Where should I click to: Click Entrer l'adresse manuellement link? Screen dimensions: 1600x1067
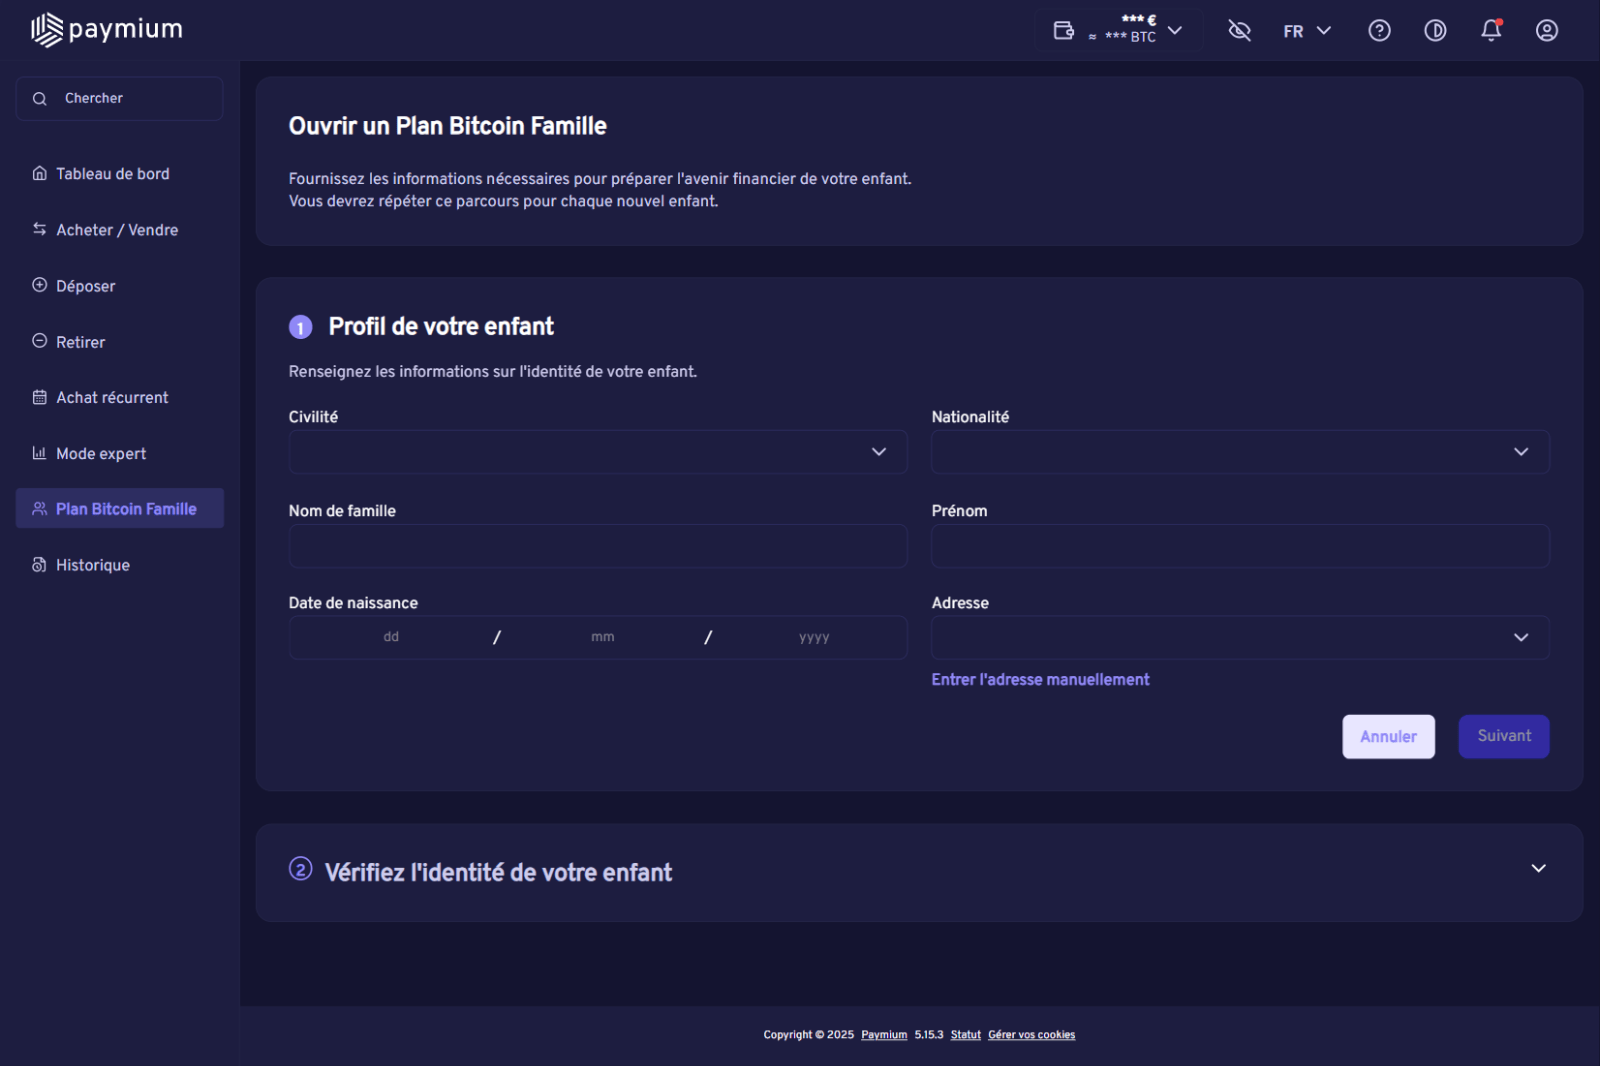tap(1040, 680)
